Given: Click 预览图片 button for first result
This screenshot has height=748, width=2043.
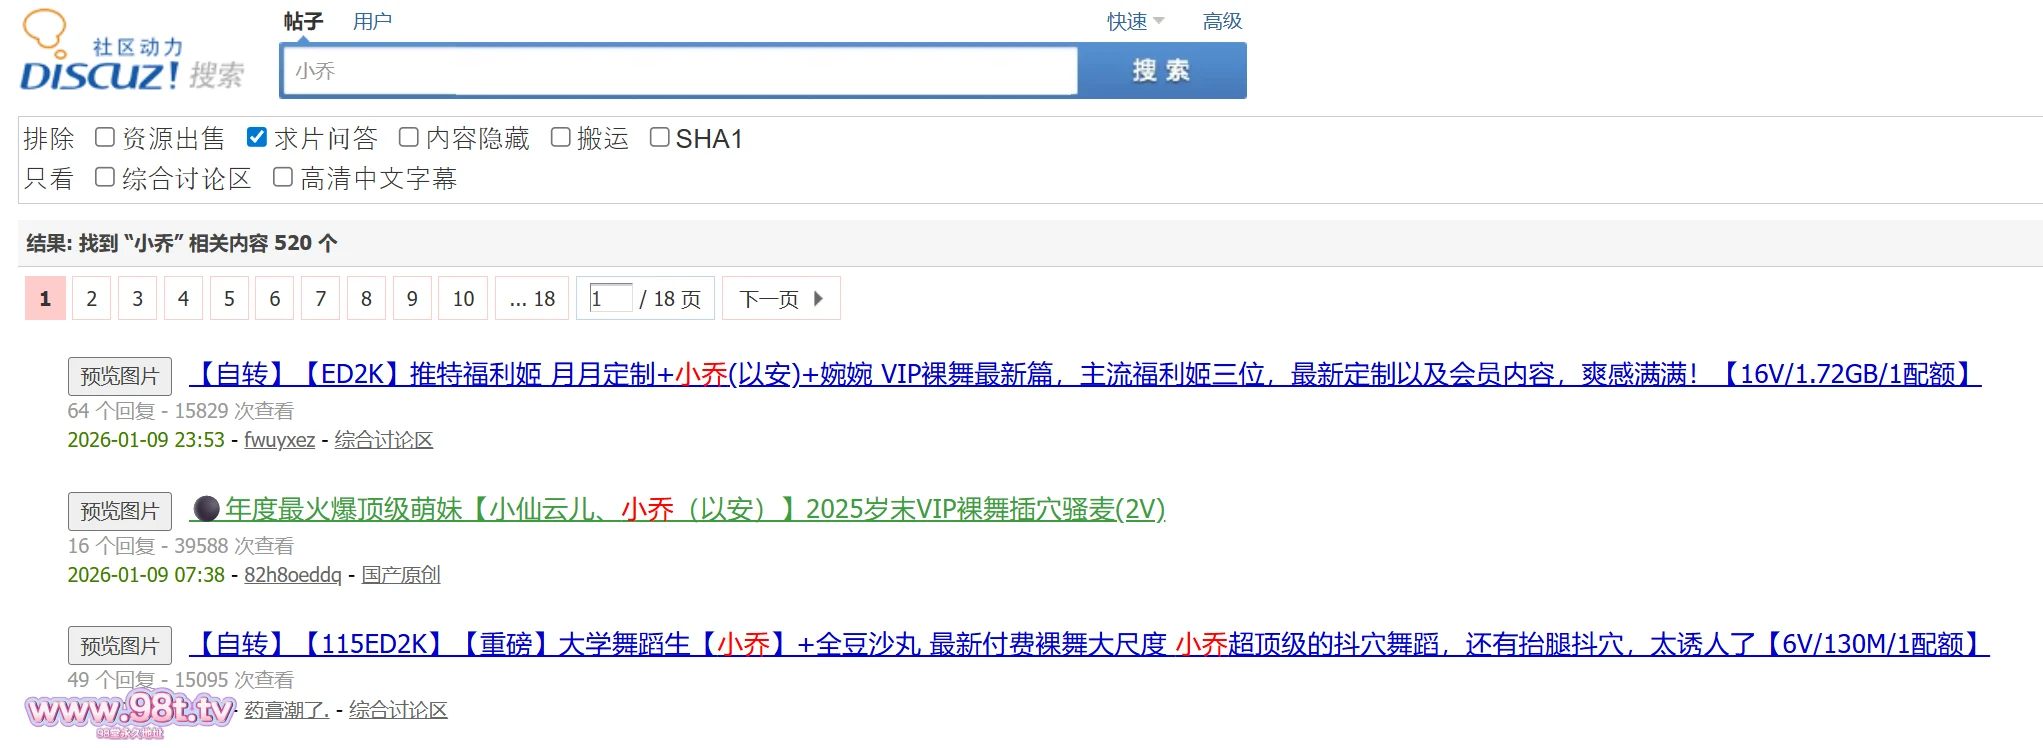Looking at the screenshot, I should [x=120, y=376].
